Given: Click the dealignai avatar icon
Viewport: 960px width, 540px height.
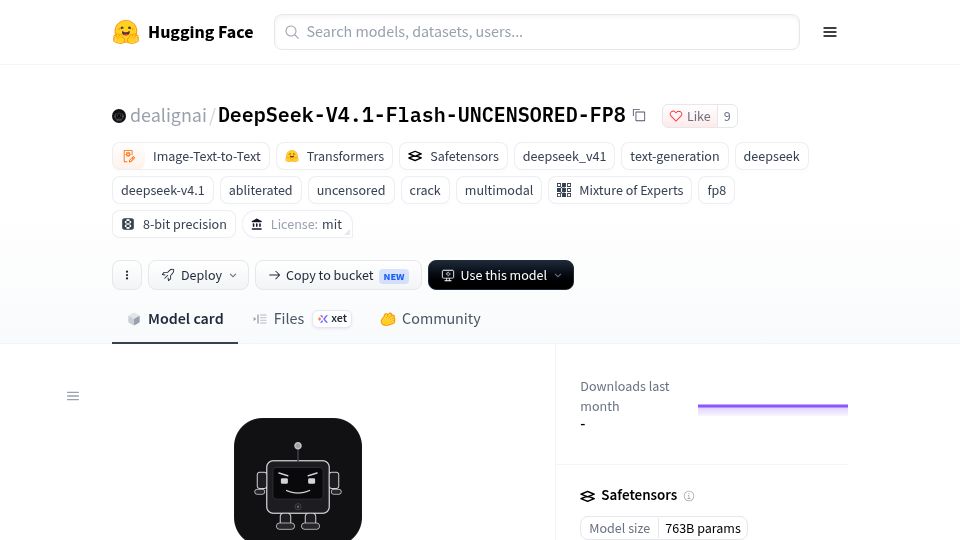Looking at the screenshot, I should 119,116.
